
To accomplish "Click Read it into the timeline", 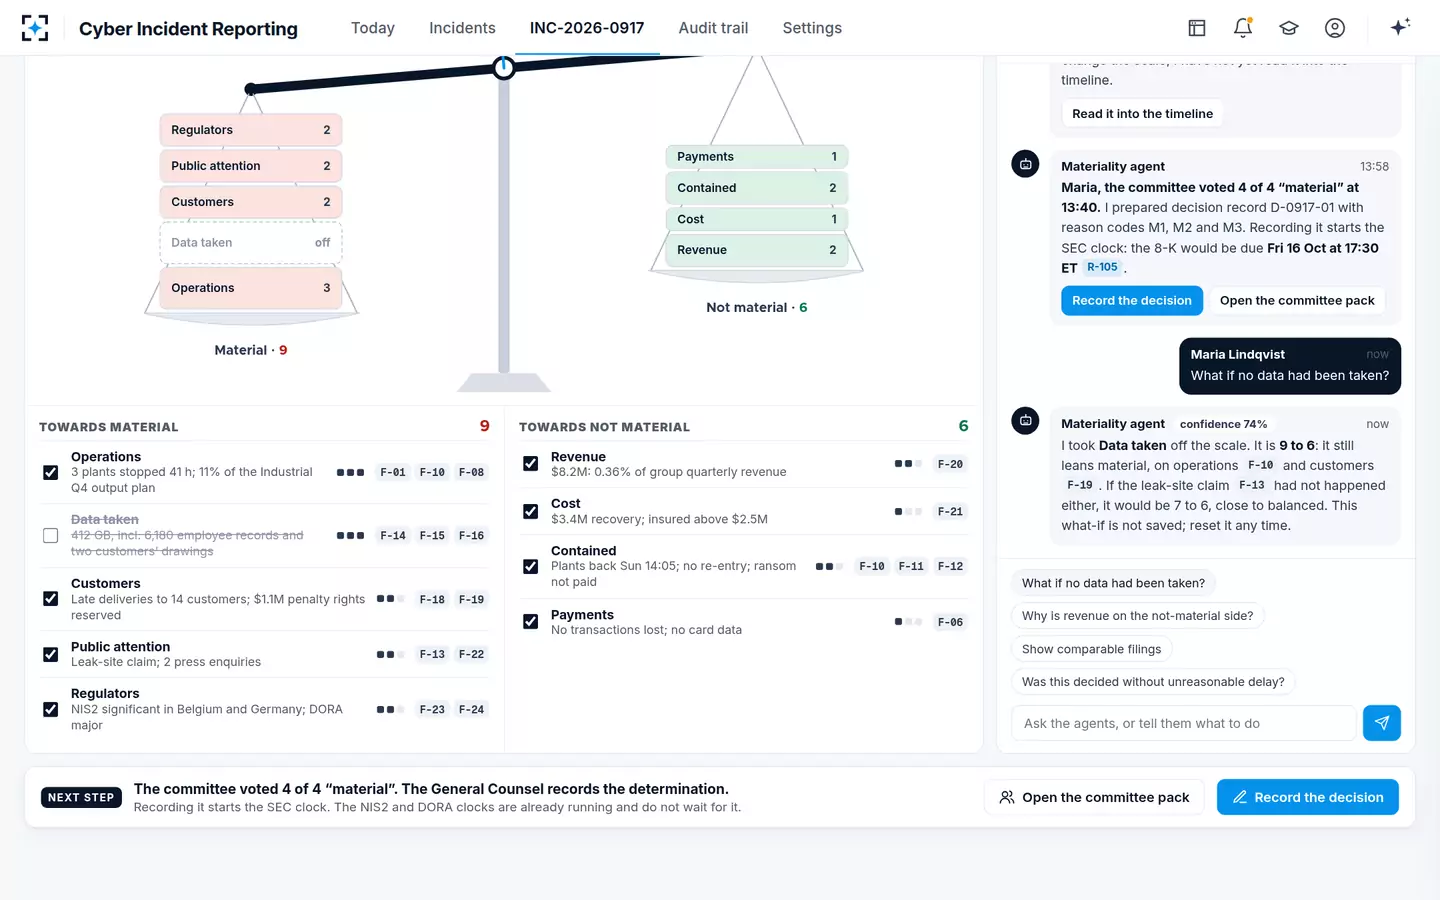I will (x=1142, y=114).
